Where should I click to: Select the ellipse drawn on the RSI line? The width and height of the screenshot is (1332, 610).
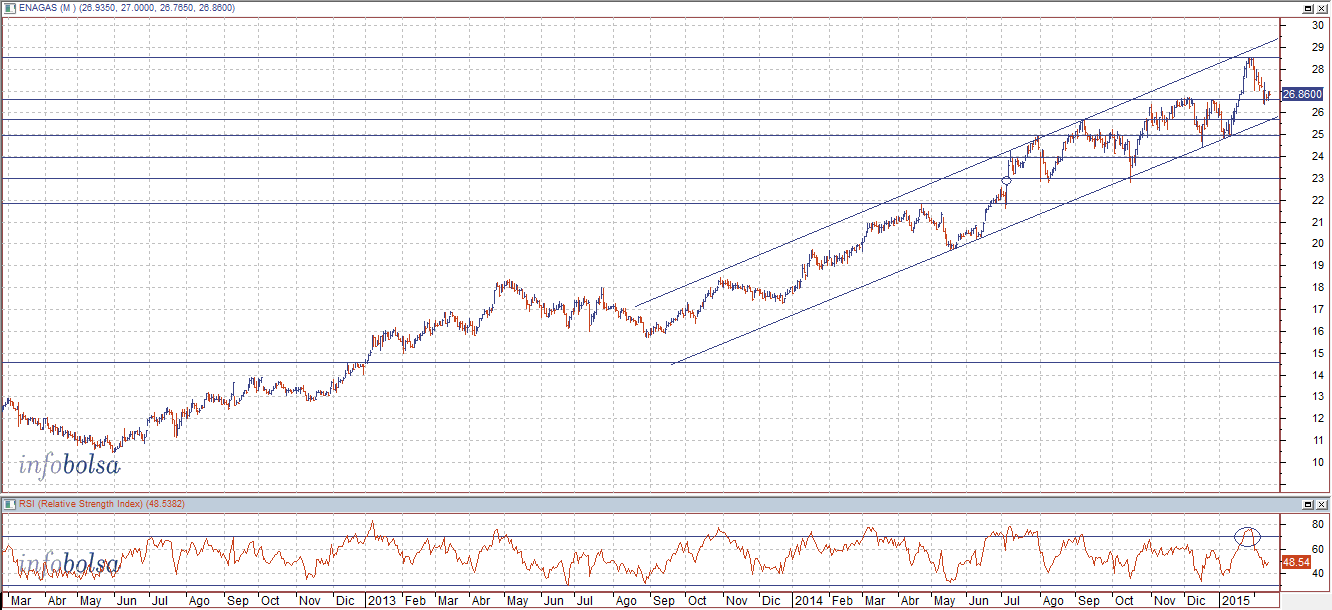coord(1246,536)
